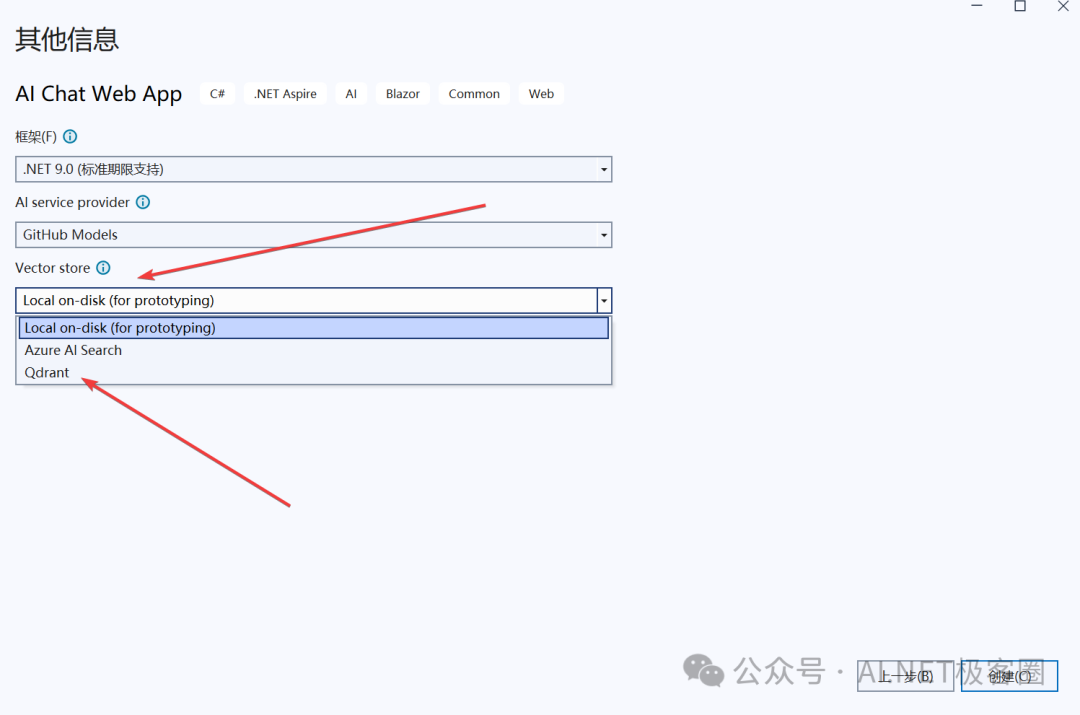Click the info icon beside 框架(F)
1080x715 pixels.
click(70, 136)
